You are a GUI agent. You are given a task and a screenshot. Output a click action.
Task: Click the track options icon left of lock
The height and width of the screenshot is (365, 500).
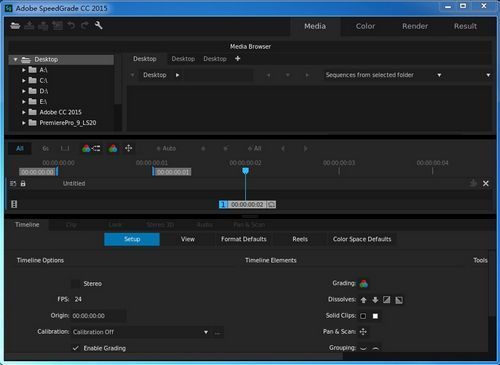13,183
